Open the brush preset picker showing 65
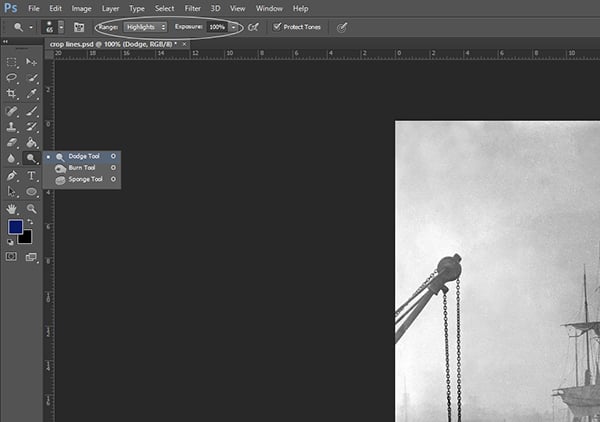 click(x=53, y=27)
